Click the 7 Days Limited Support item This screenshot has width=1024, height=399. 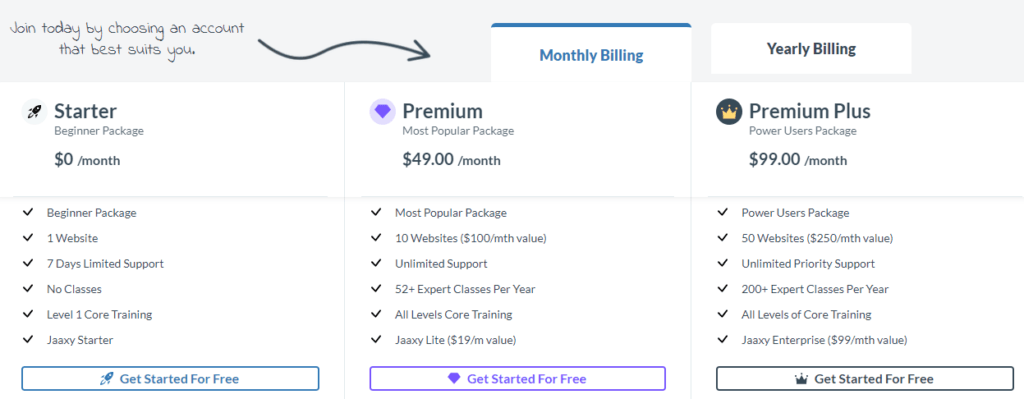click(x=105, y=264)
